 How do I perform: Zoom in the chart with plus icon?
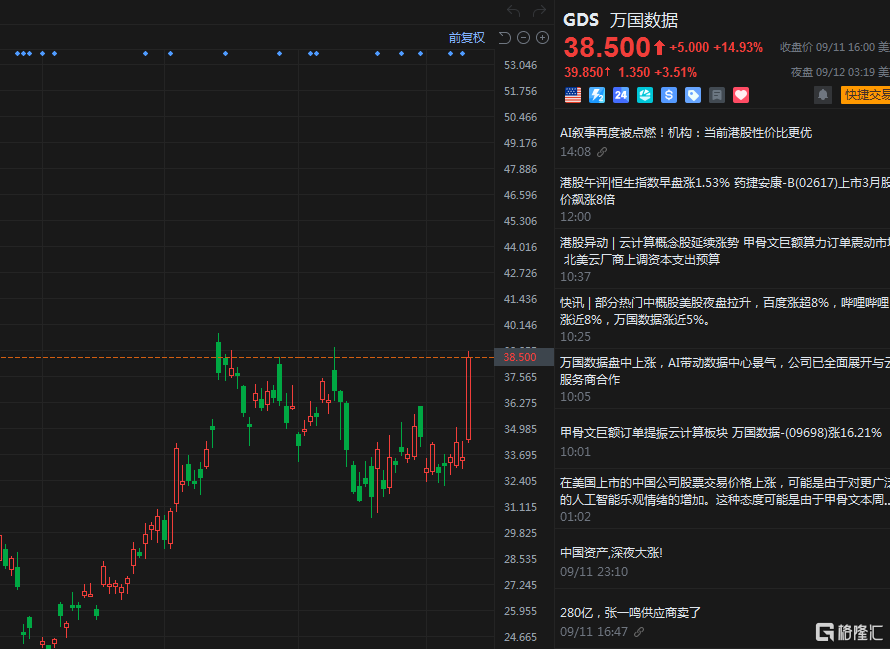click(543, 38)
